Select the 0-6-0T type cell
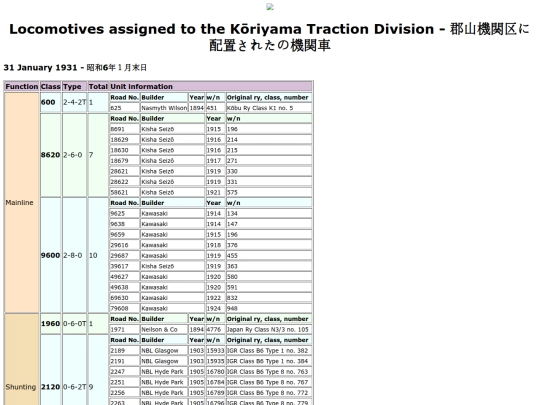 74,324
